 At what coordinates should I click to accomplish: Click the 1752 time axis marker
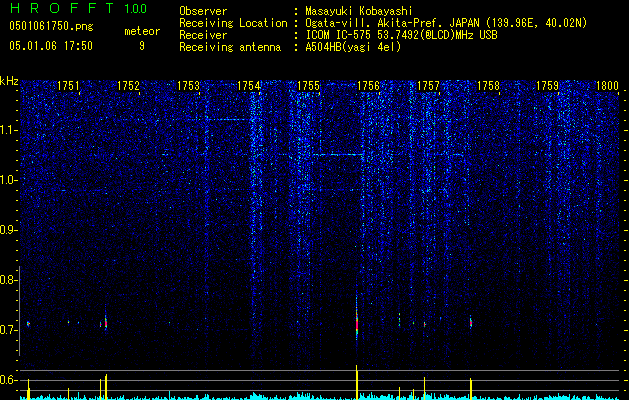pos(128,85)
